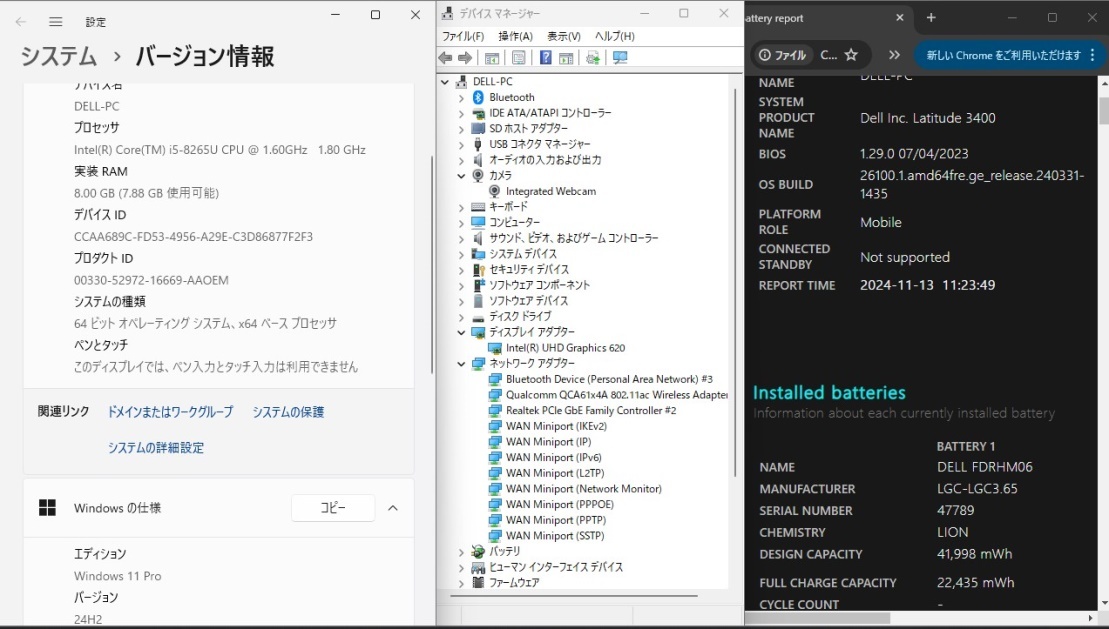Viewport: 1109px width, 629px height.
Task: Select the battery report Chrome tab
Action: (826, 18)
